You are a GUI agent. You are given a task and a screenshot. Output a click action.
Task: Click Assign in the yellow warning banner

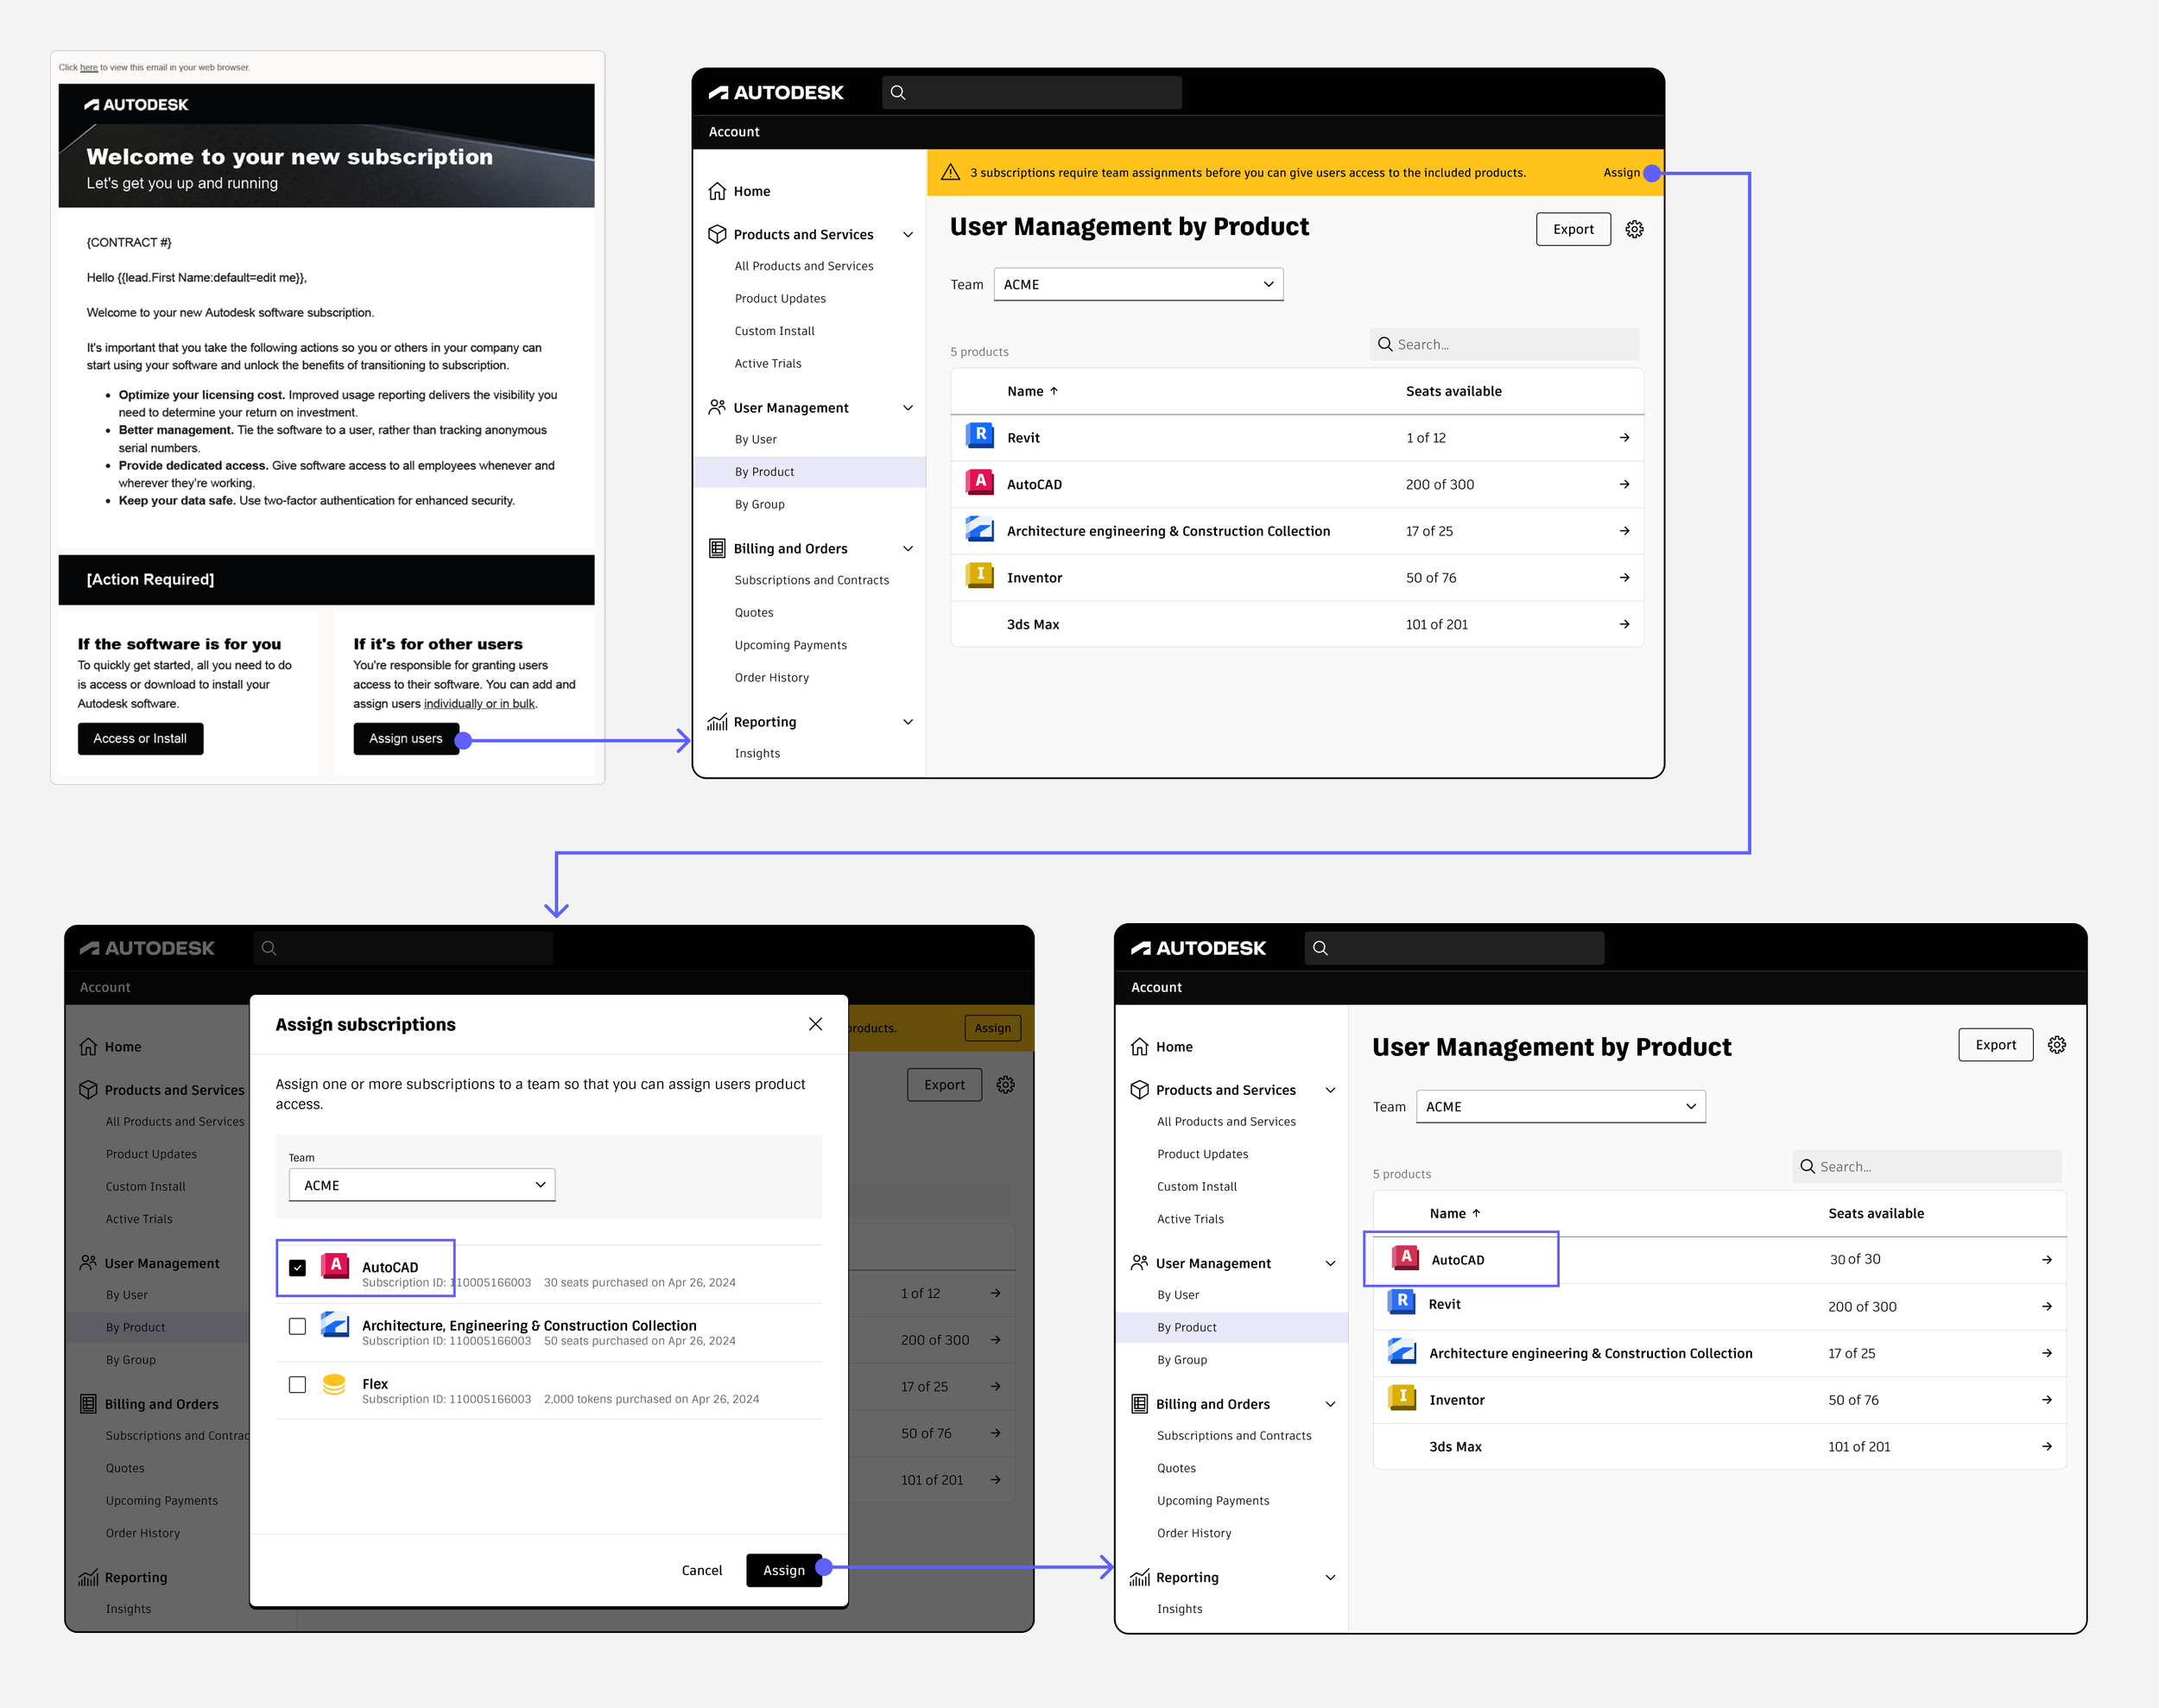(x=1621, y=172)
